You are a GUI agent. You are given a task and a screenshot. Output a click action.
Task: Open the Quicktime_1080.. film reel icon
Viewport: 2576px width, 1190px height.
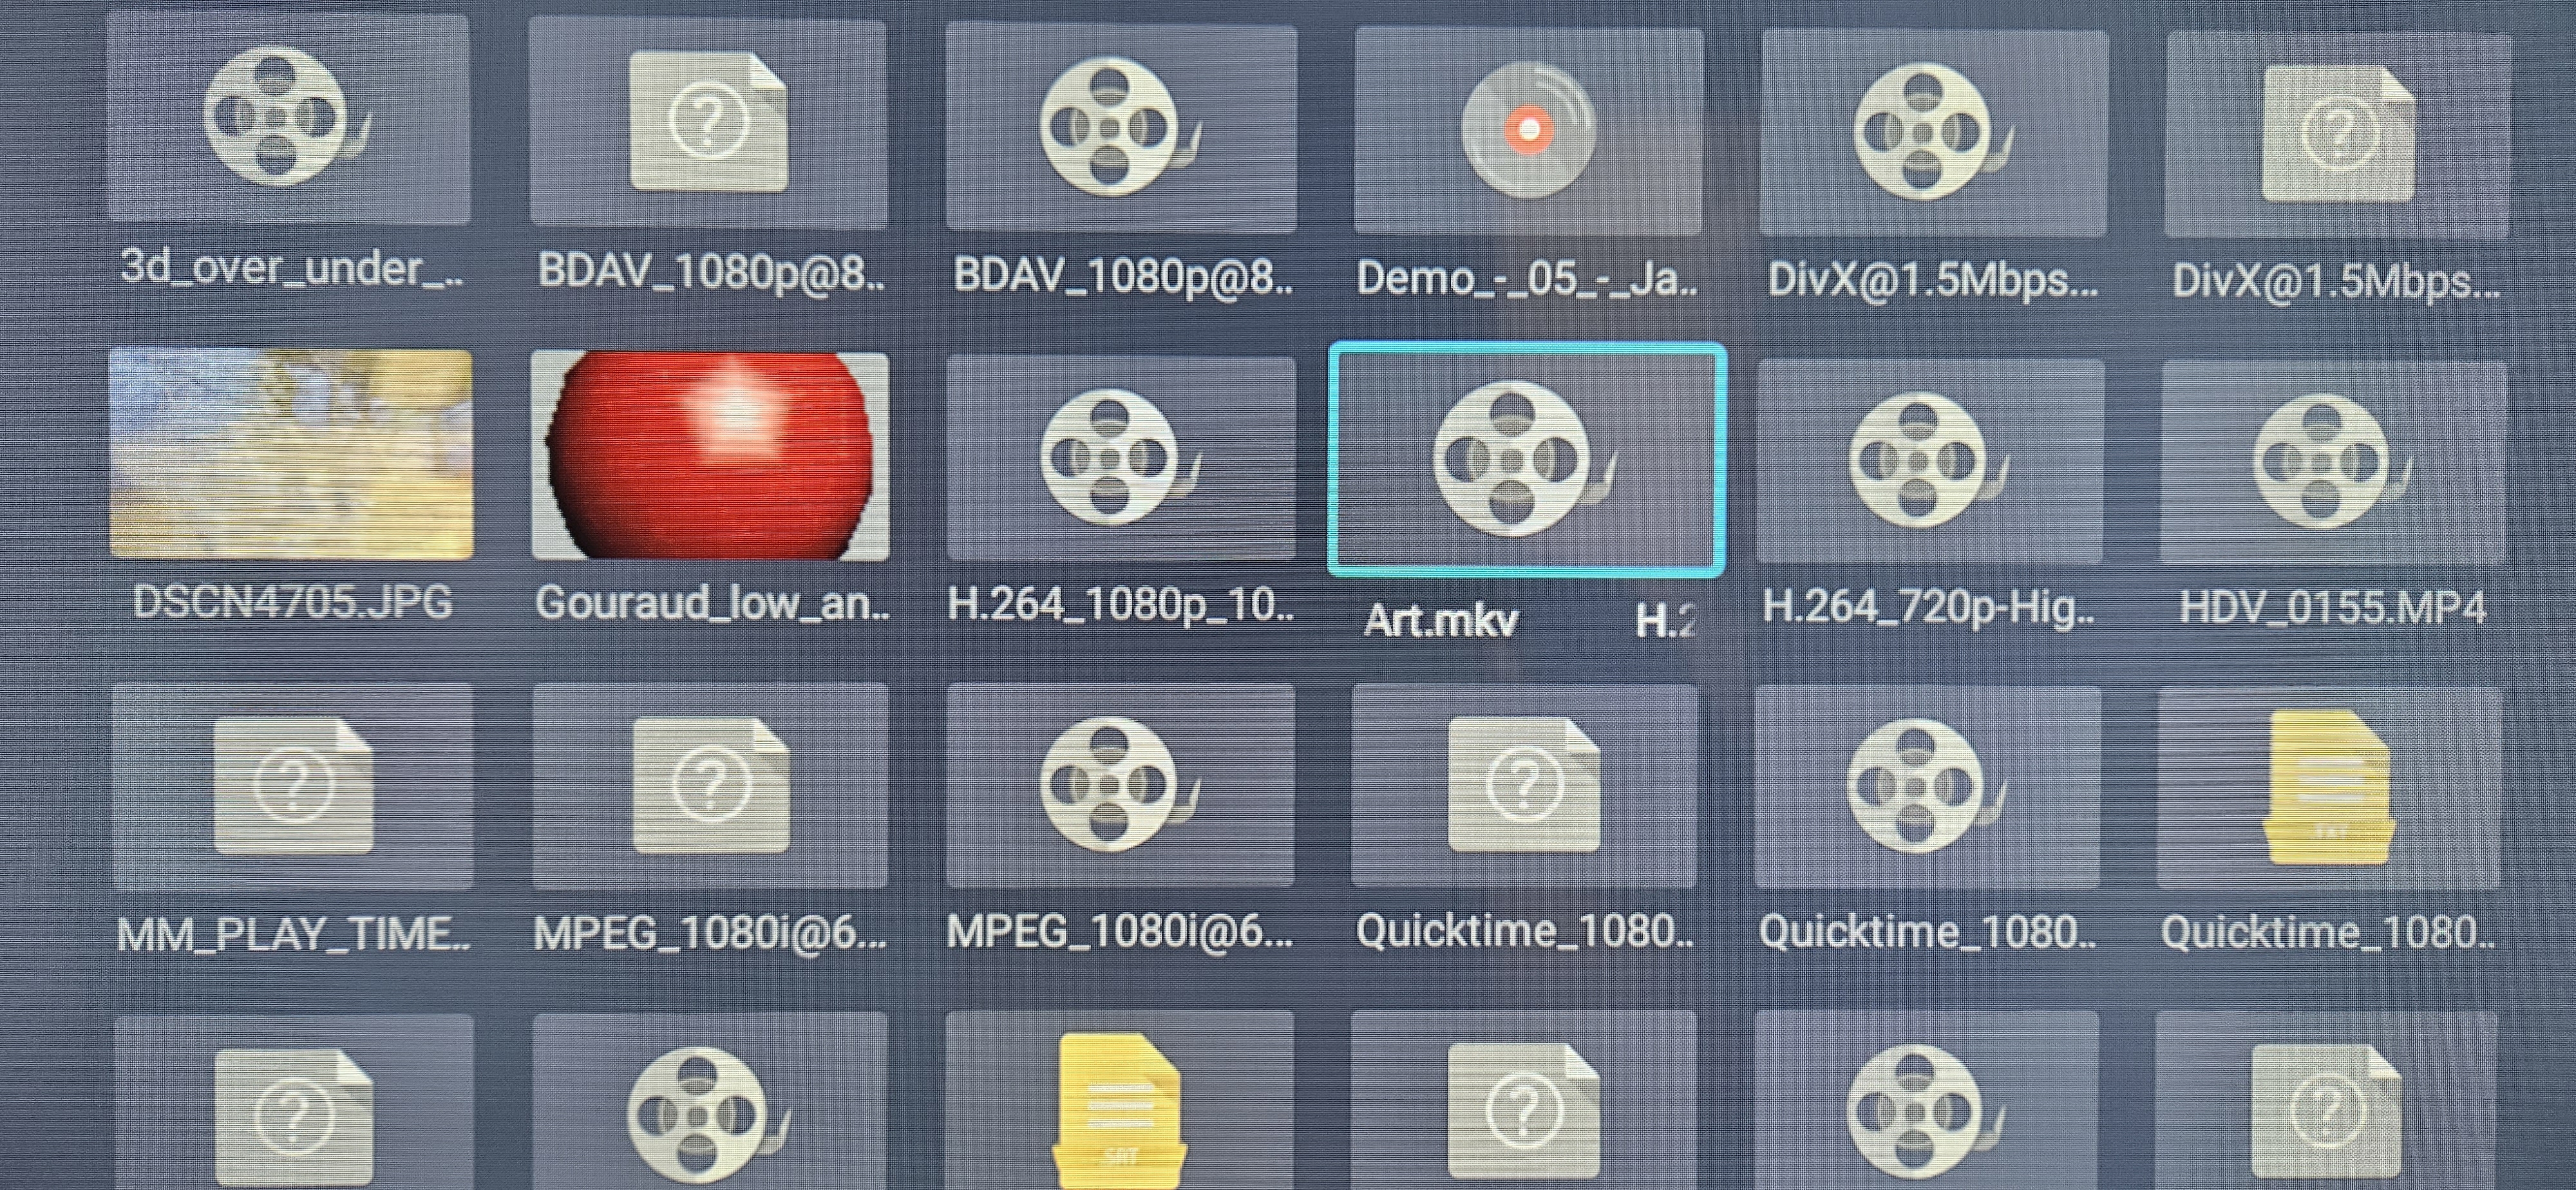1926,787
